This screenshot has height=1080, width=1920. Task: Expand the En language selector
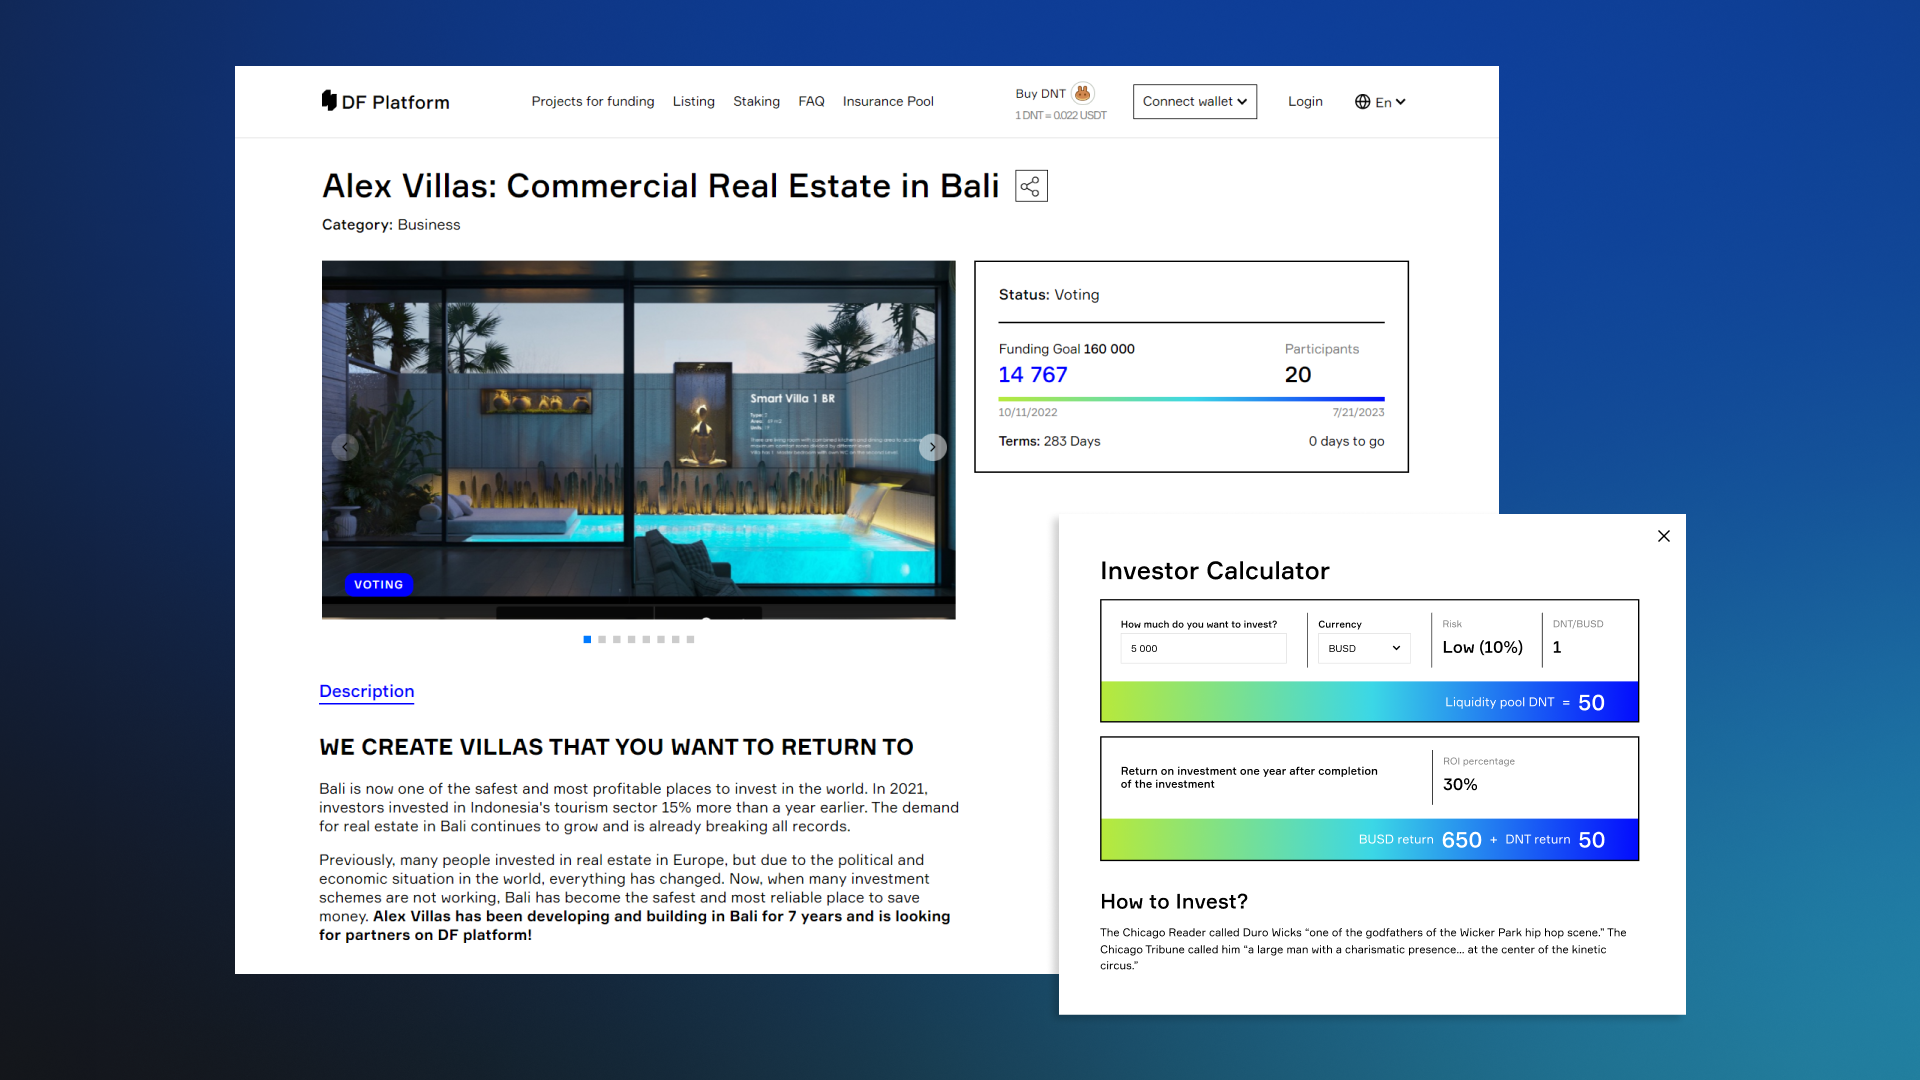(1387, 101)
